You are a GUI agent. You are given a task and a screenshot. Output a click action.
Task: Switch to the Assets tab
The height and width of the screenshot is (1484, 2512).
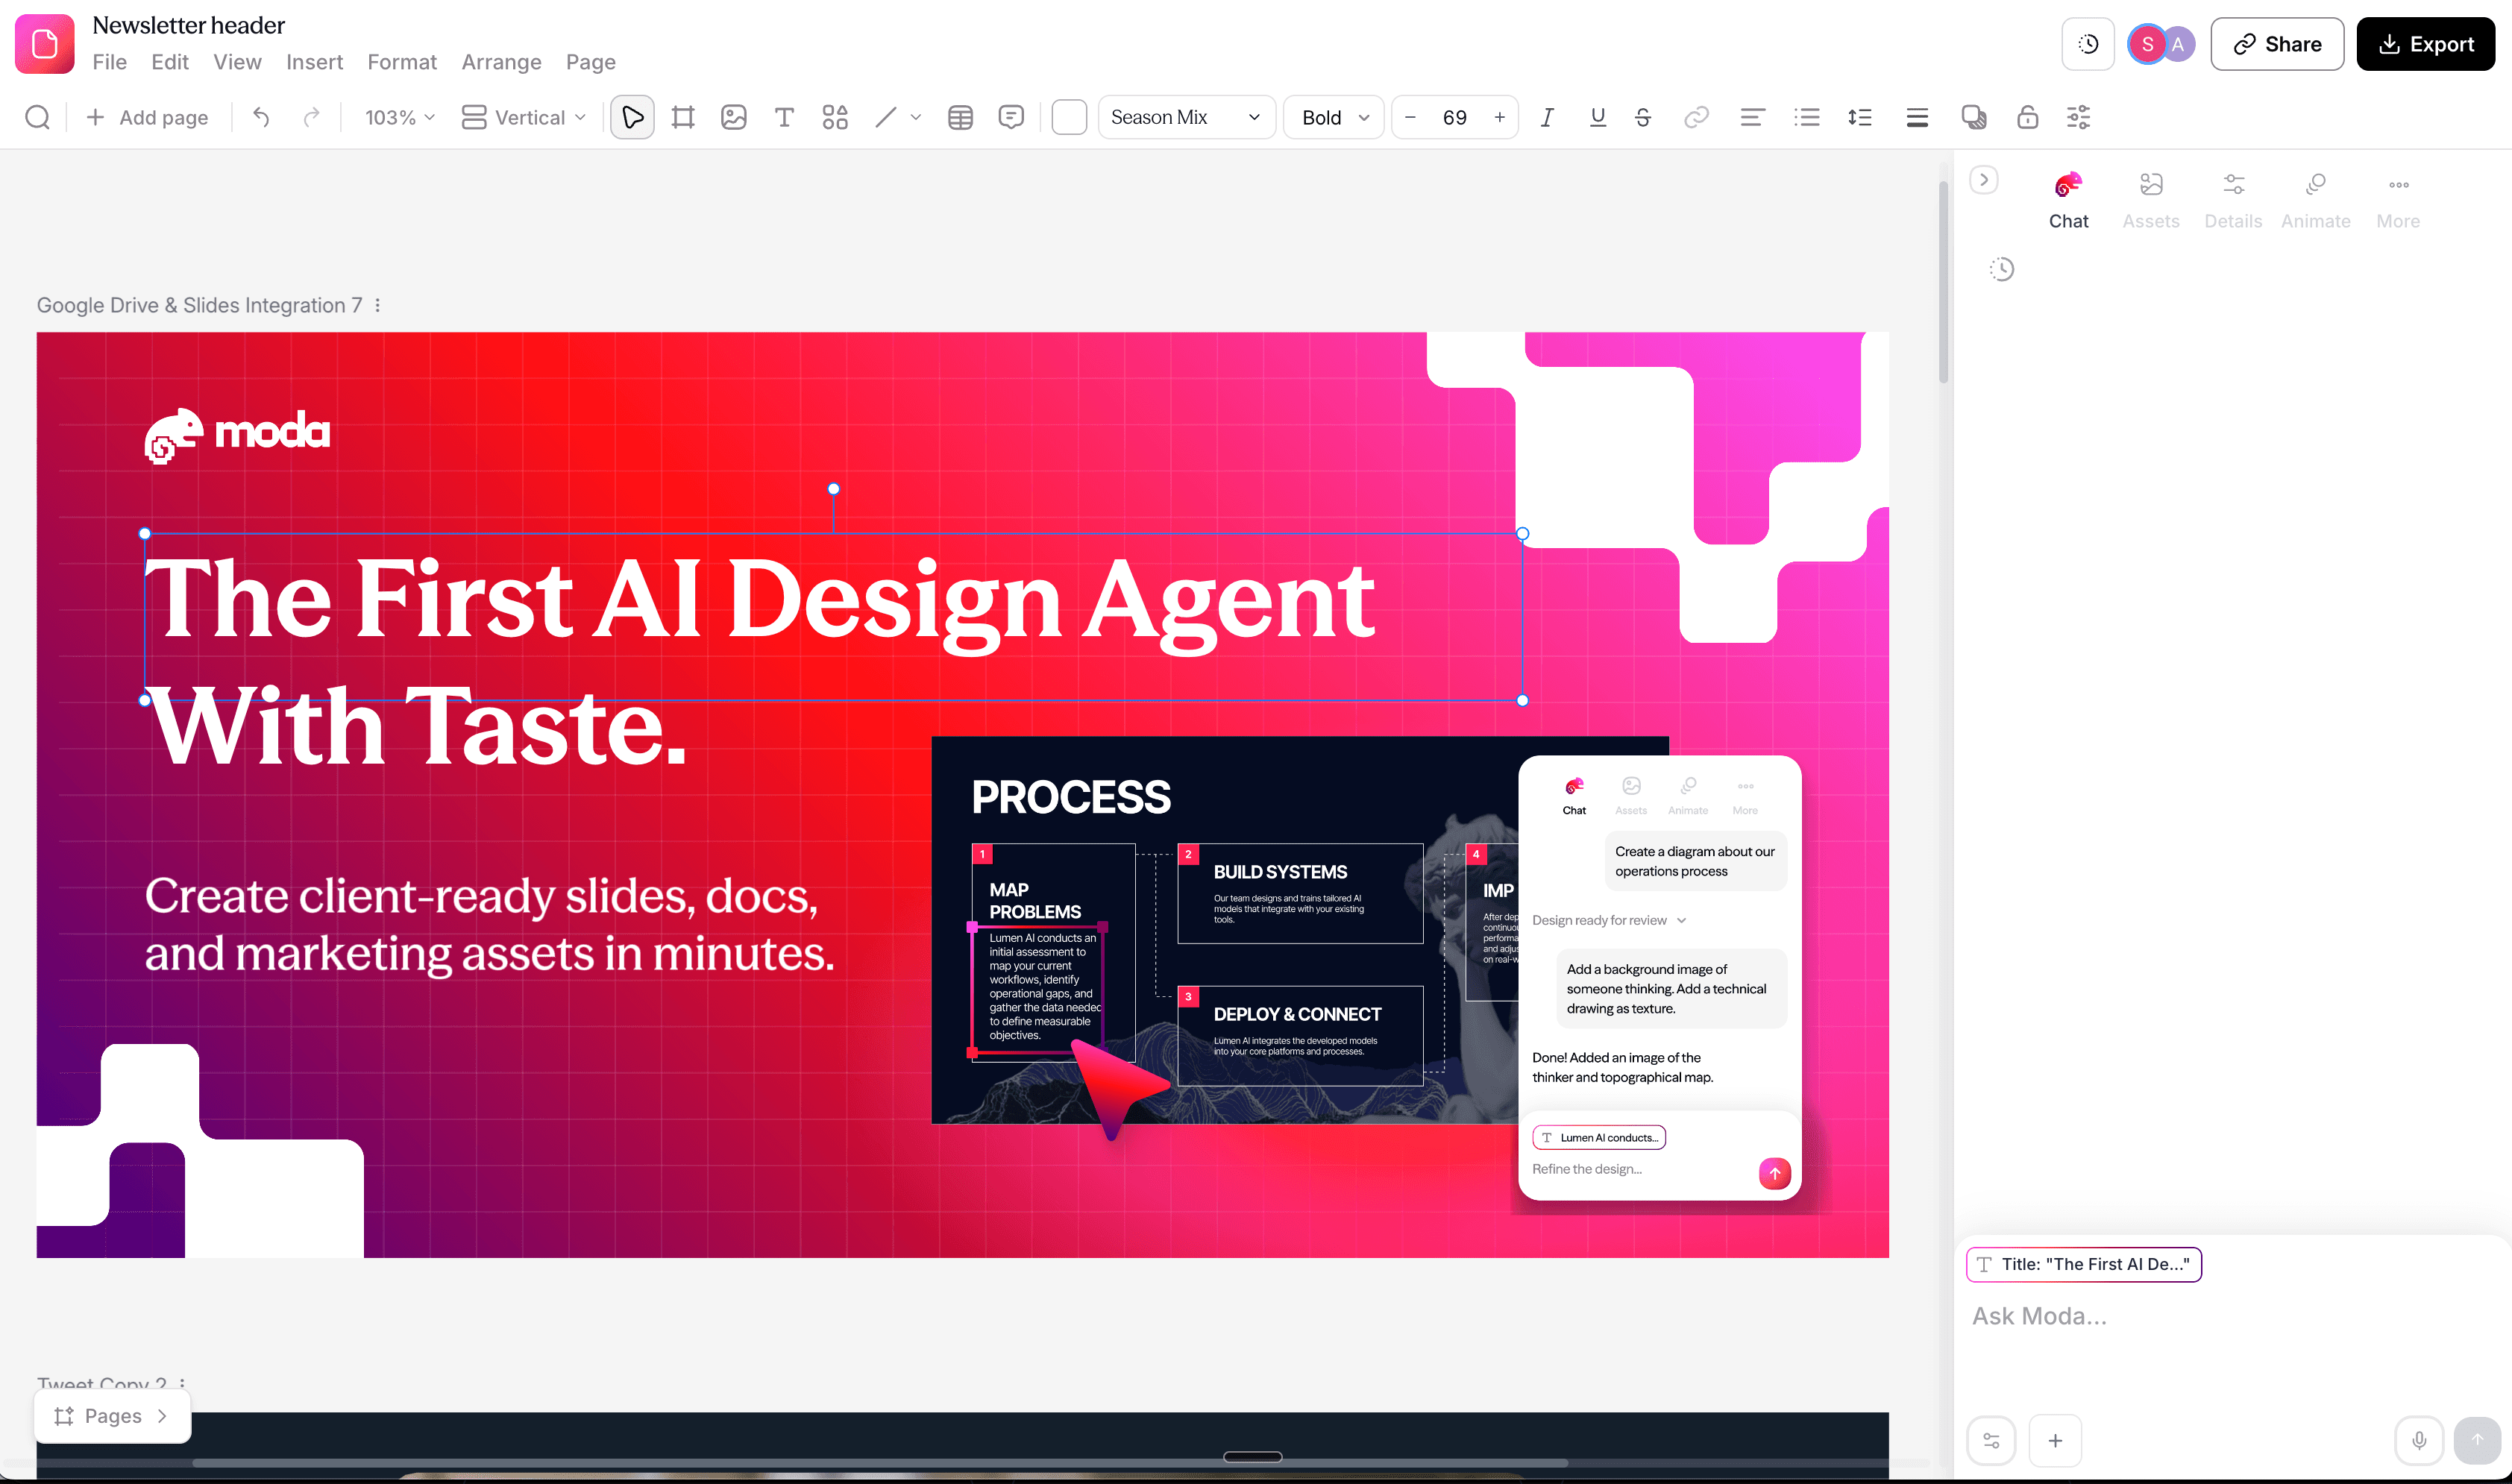click(2151, 200)
